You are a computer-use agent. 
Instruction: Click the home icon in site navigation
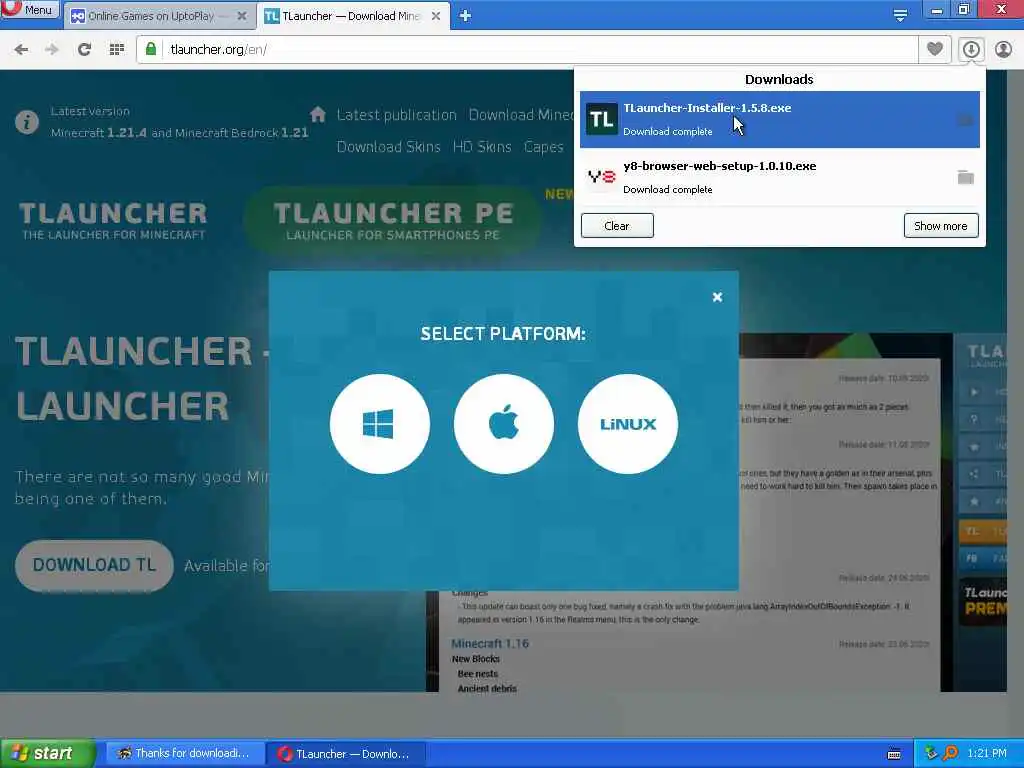[318, 114]
